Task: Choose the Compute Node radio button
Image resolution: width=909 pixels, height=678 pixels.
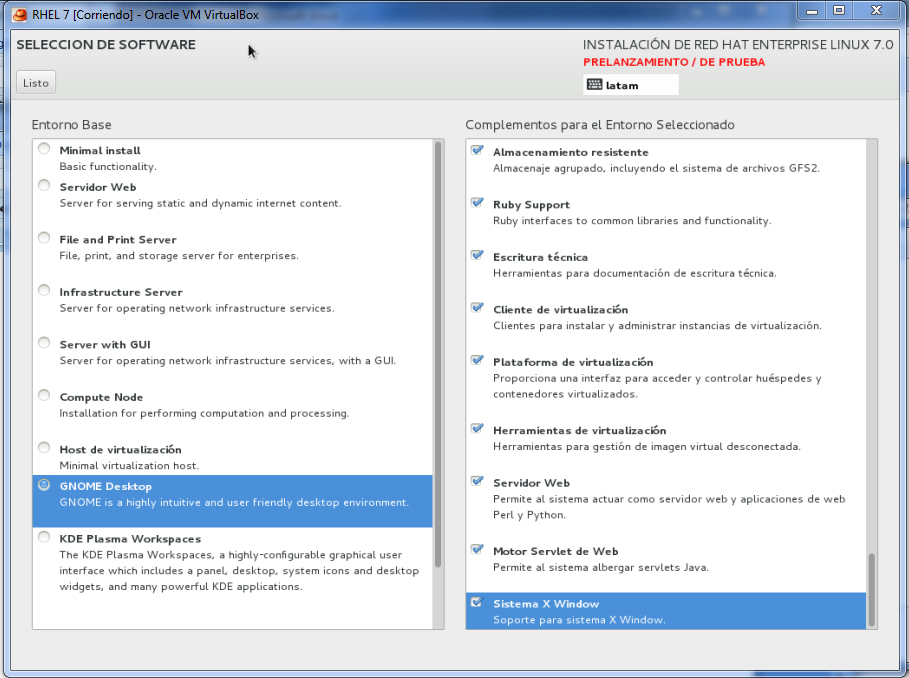Action: (44, 395)
